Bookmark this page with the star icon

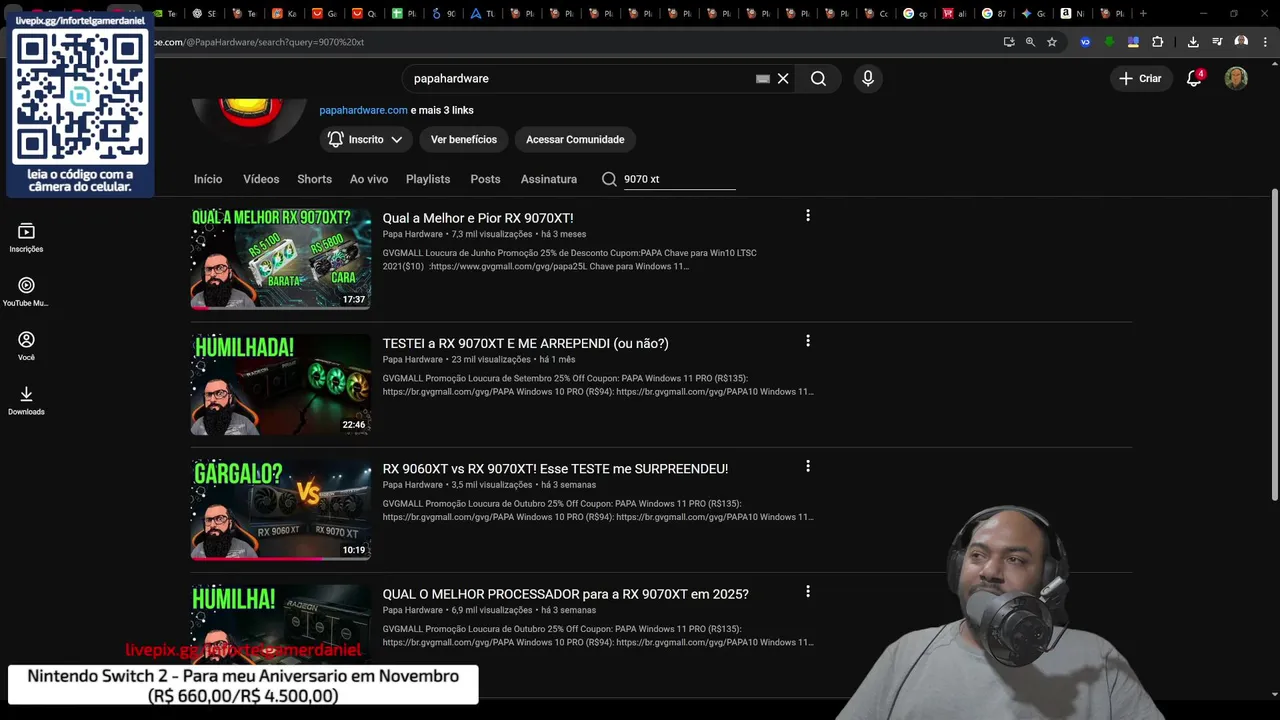(1052, 42)
